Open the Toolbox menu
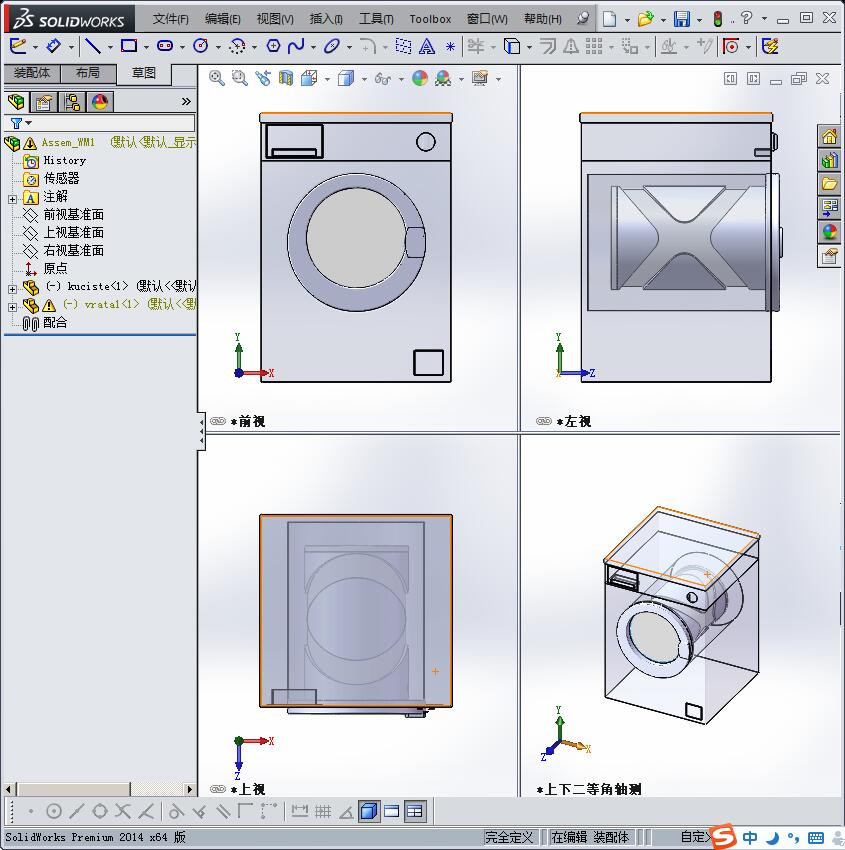This screenshot has height=850, width=845. (430, 19)
